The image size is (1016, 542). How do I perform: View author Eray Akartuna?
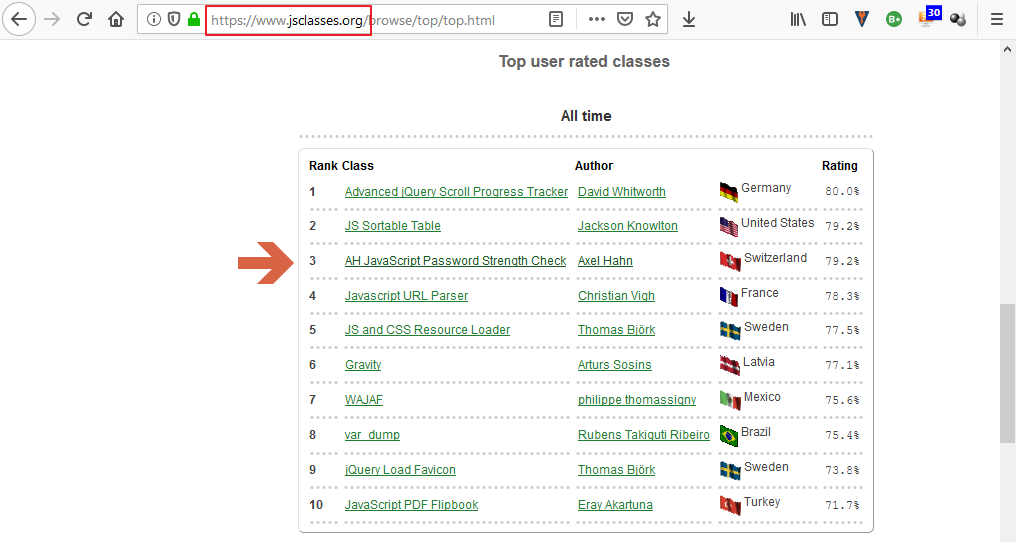(616, 505)
